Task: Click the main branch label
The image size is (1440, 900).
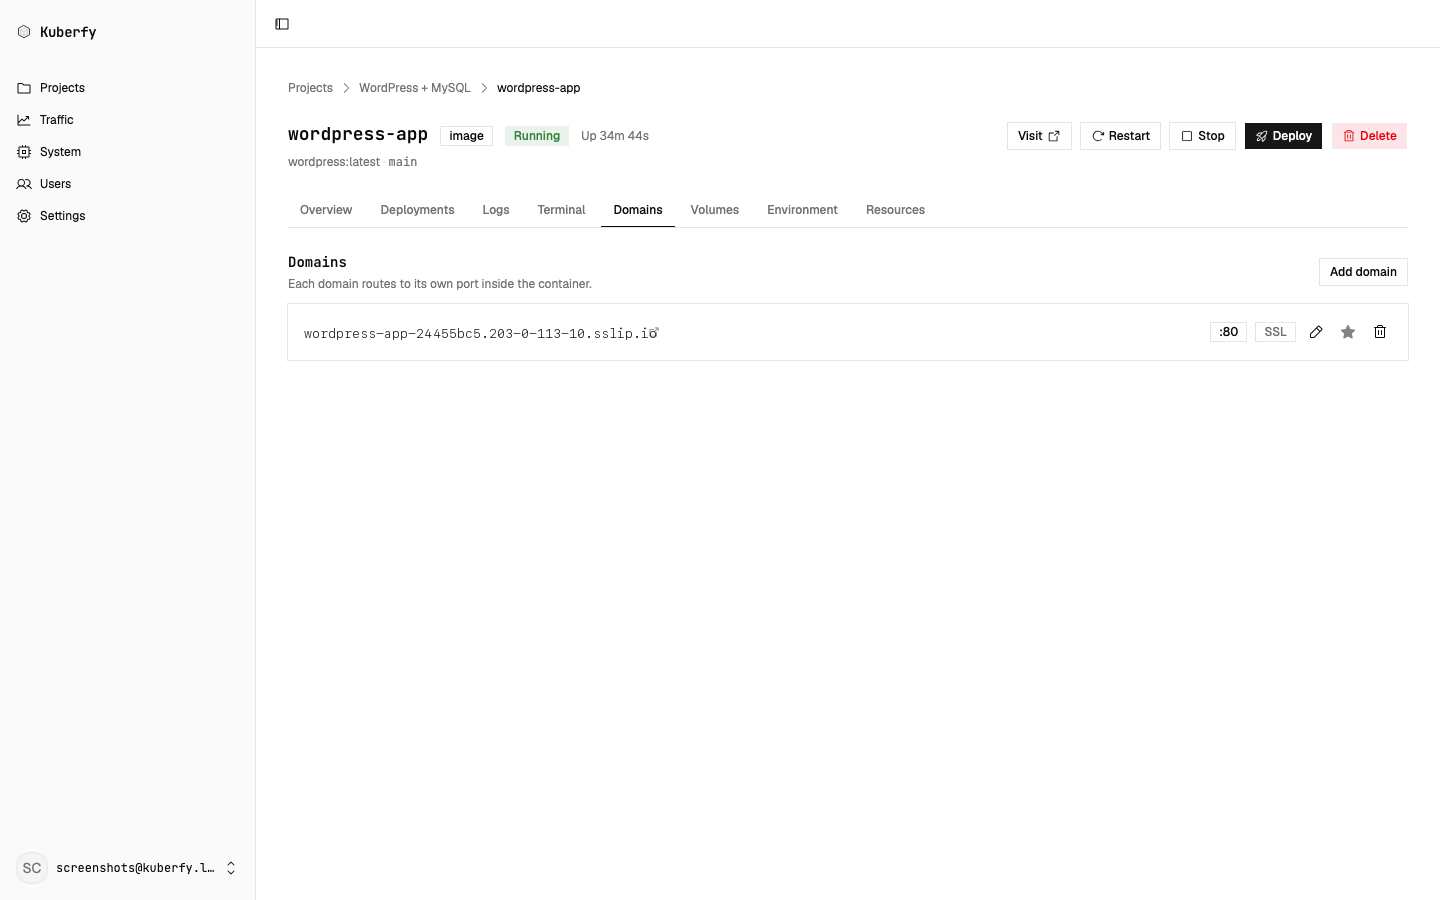Action: (x=403, y=162)
